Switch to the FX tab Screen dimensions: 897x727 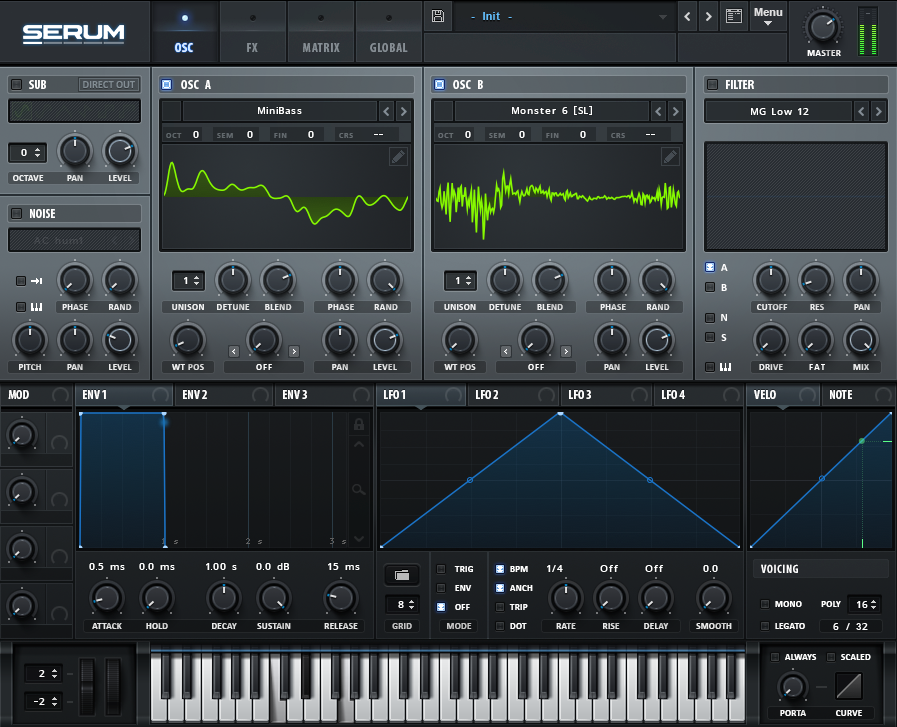252,32
